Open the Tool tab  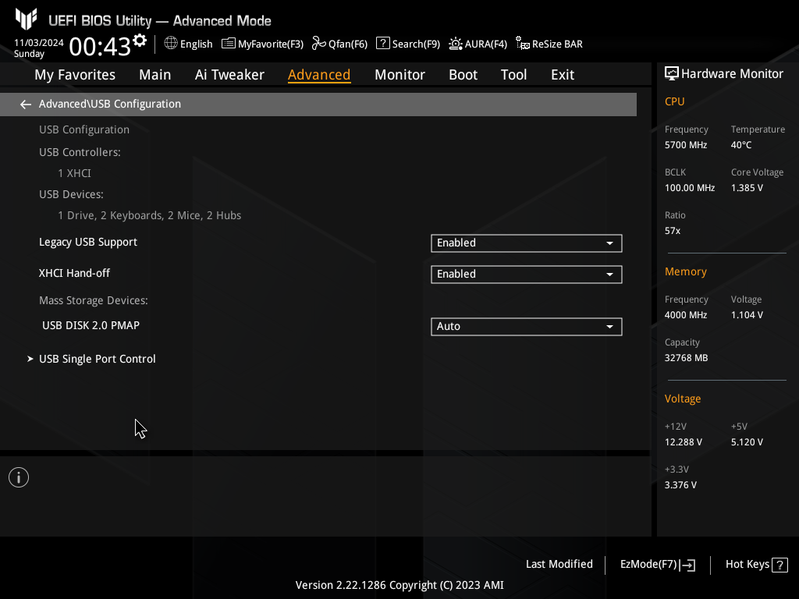[514, 75]
